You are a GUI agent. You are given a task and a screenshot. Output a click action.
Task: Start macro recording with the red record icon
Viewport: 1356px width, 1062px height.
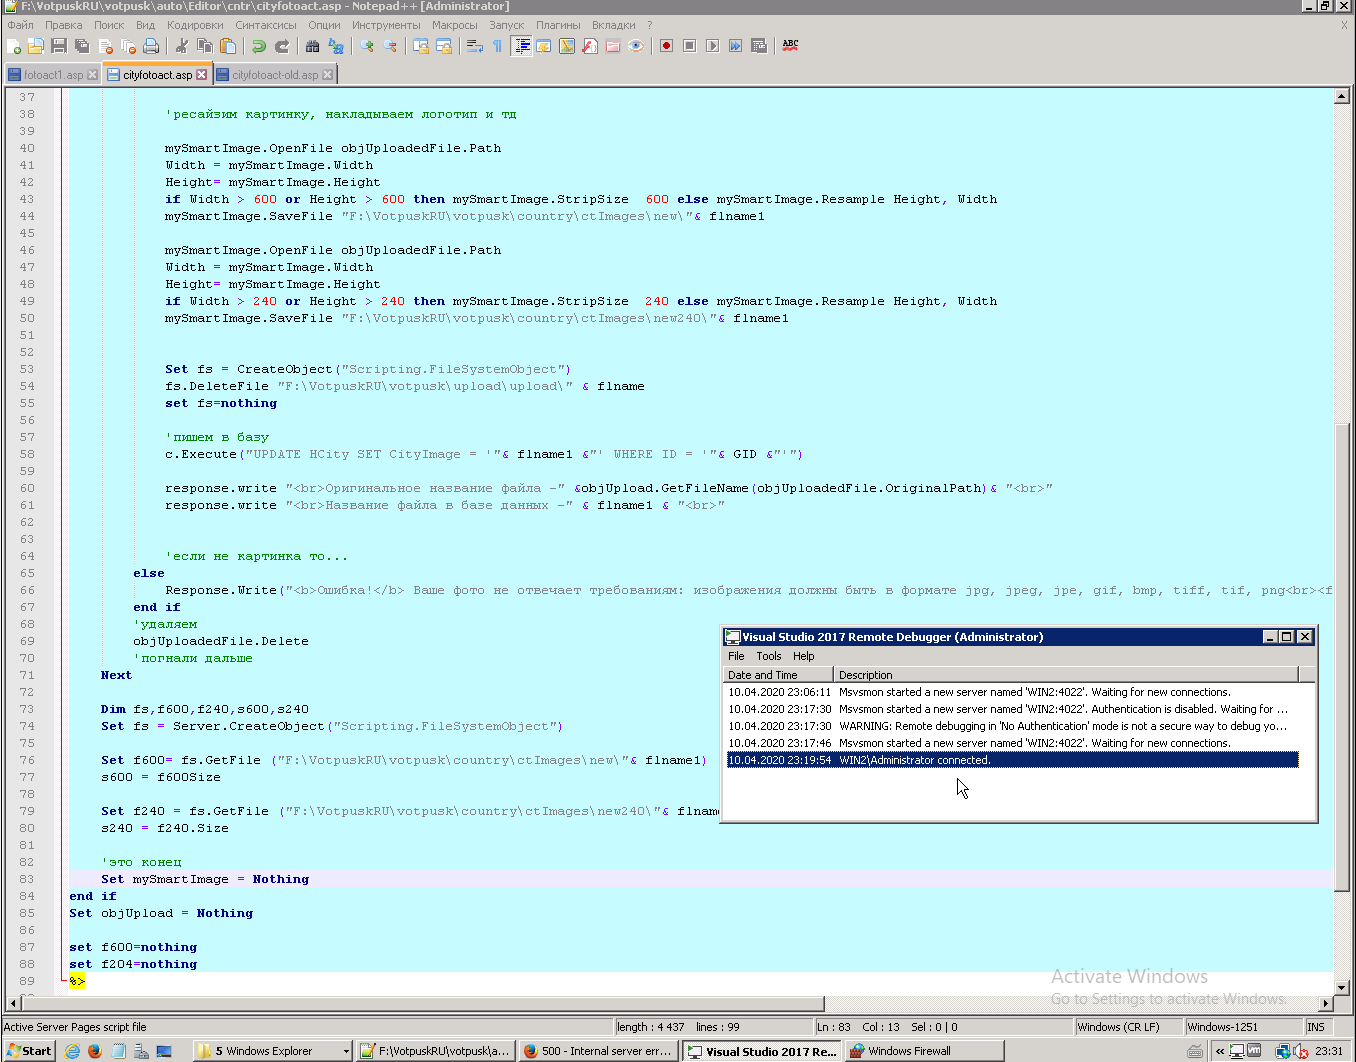tap(666, 46)
